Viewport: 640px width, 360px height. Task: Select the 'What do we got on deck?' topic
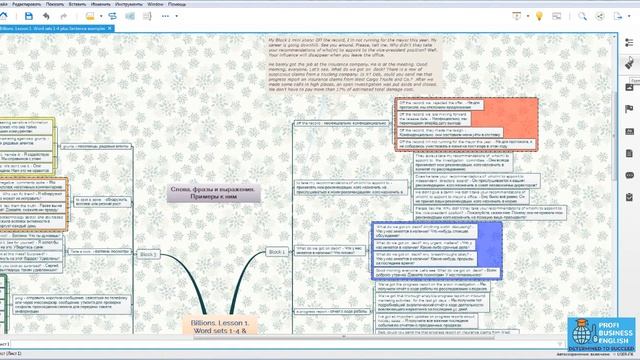(x=330, y=250)
